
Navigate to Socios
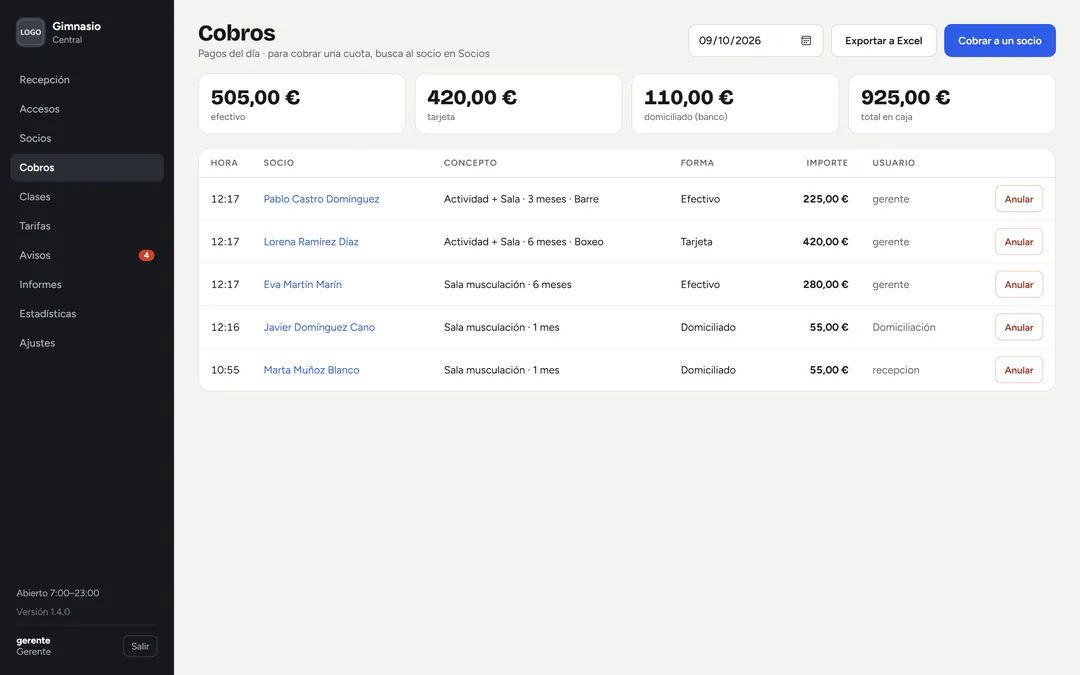(87, 138)
